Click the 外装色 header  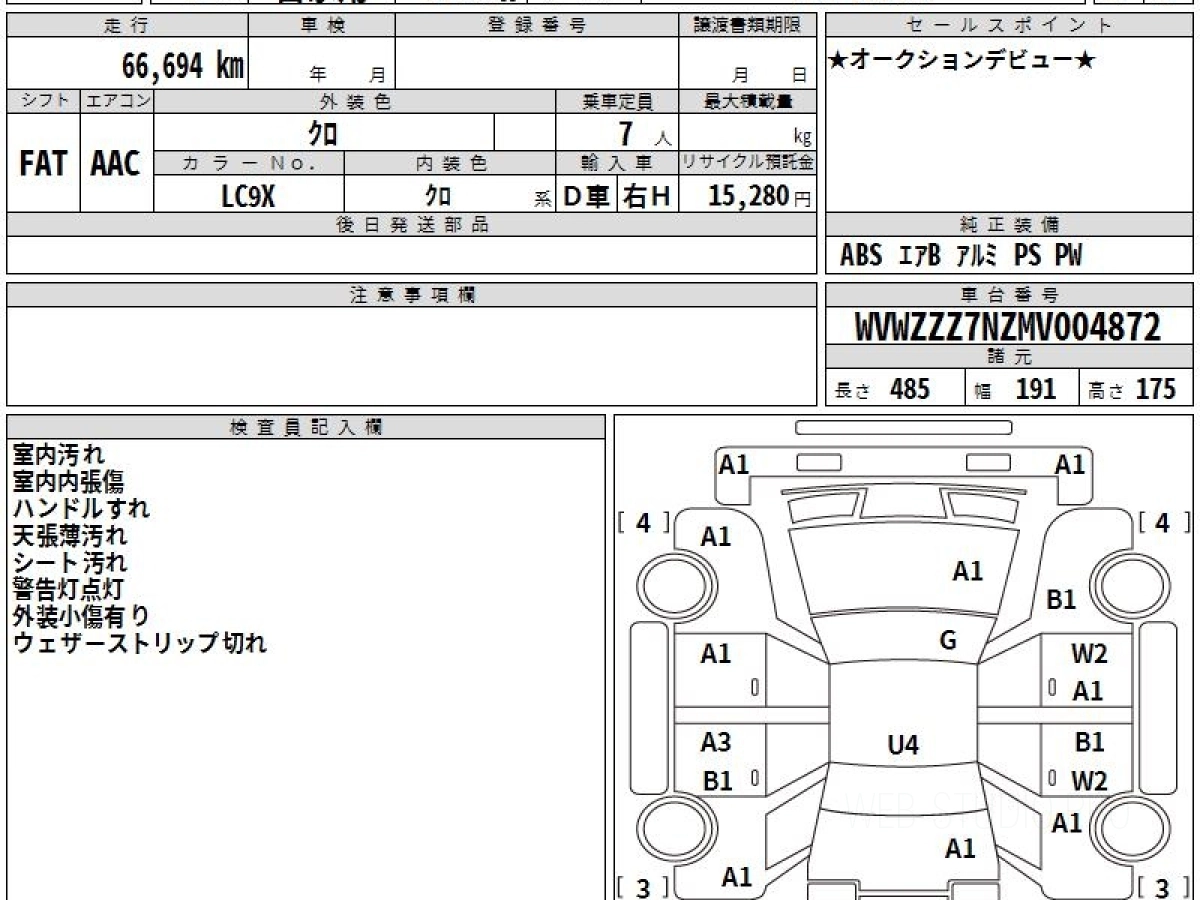[355, 101]
